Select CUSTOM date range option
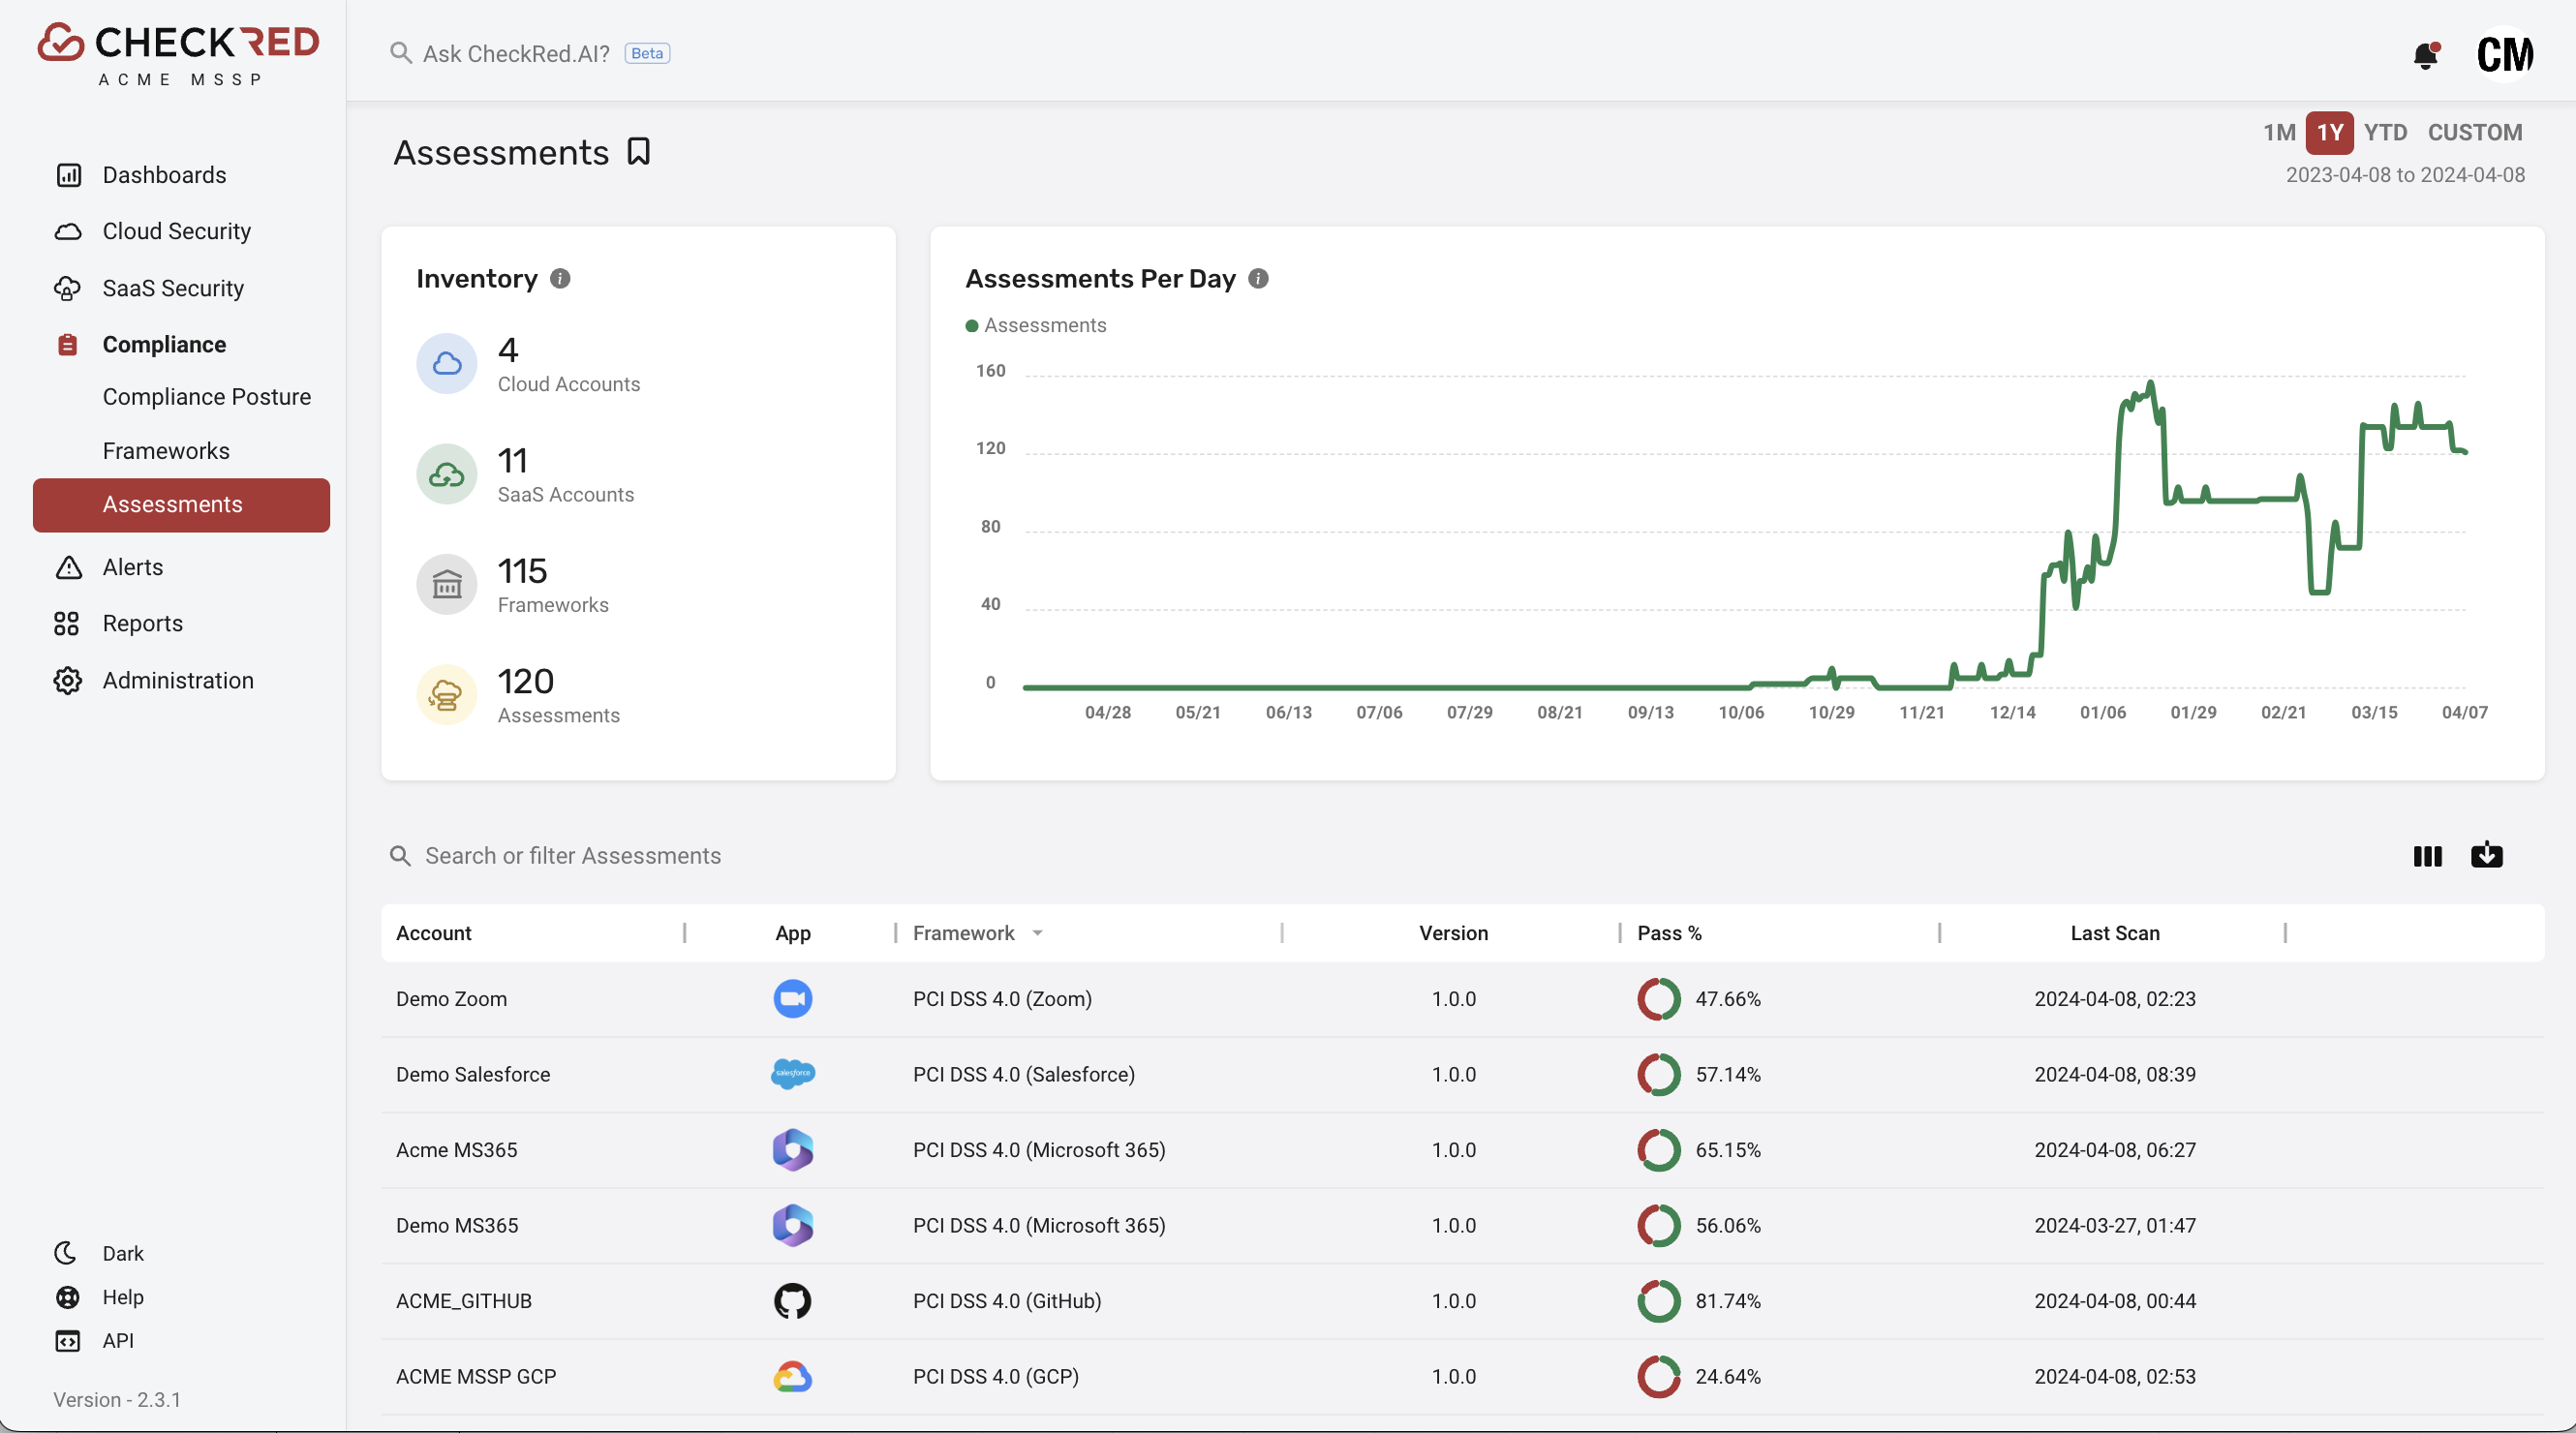Viewport: 2576px width, 1433px height. (2475, 132)
